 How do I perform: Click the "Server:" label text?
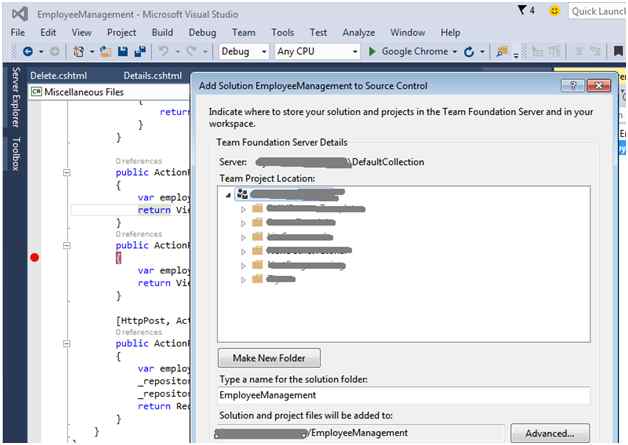(233, 162)
